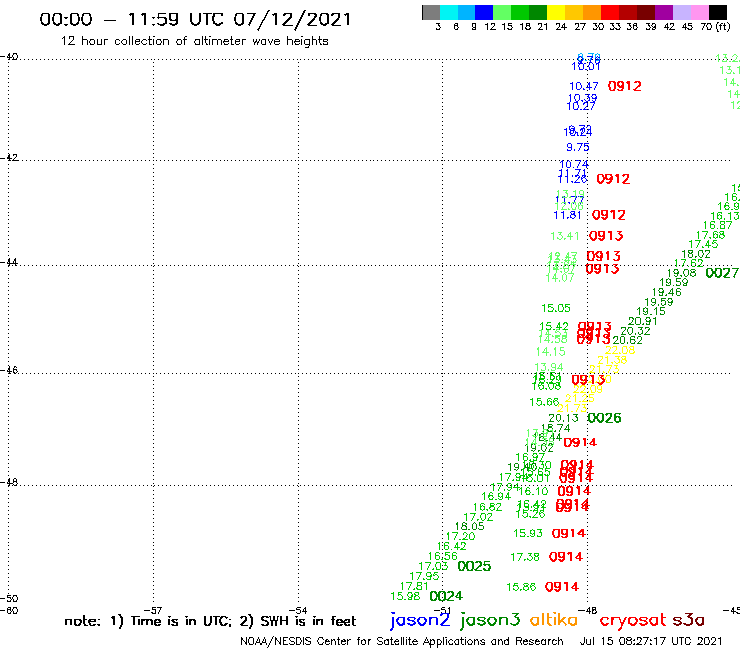The width and height of the screenshot is (740, 650).
Task: Click the gray 0-3 ft legend swatch
Action: [x=431, y=12]
